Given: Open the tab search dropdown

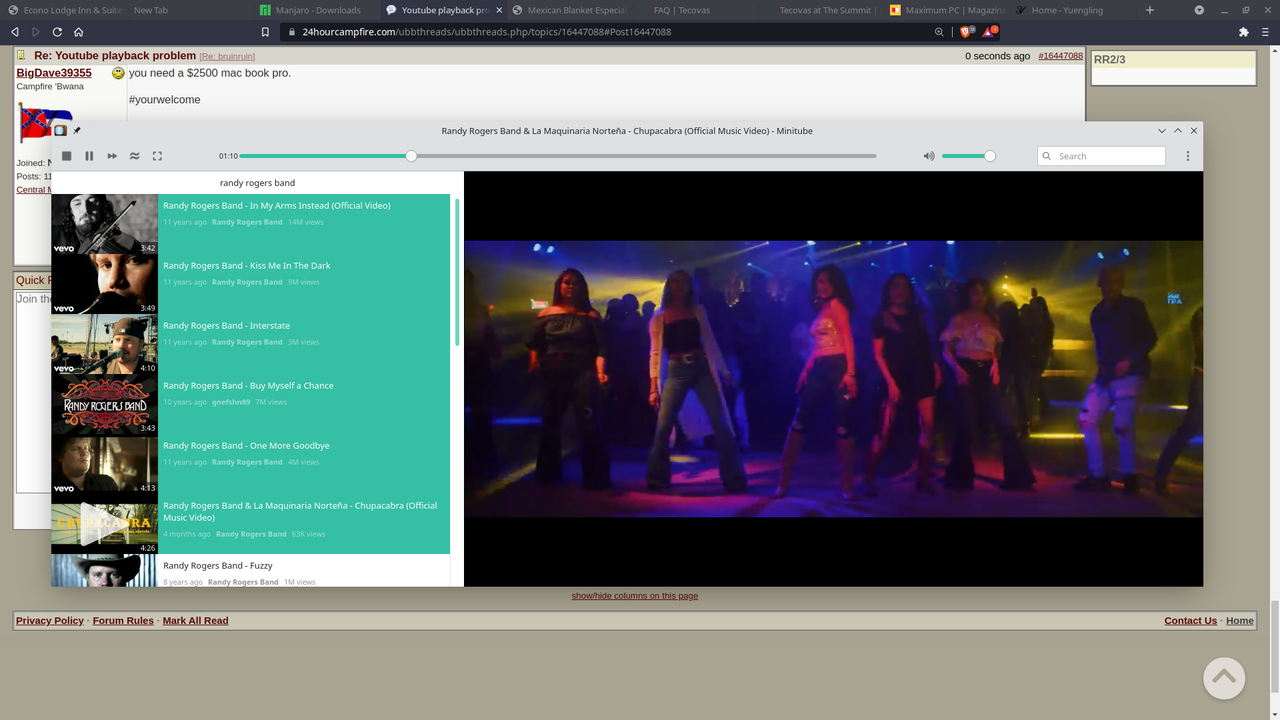Looking at the screenshot, I should [1199, 10].
